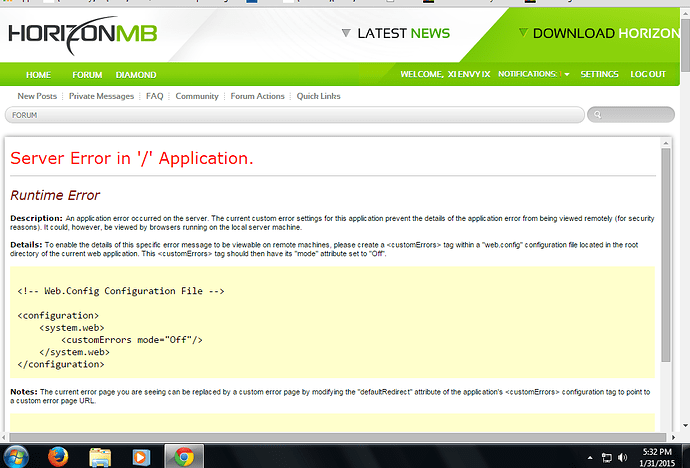Click the Log Out link
Image resolution: width=690 pixels, height=468 pixels.
click(649, 74)
